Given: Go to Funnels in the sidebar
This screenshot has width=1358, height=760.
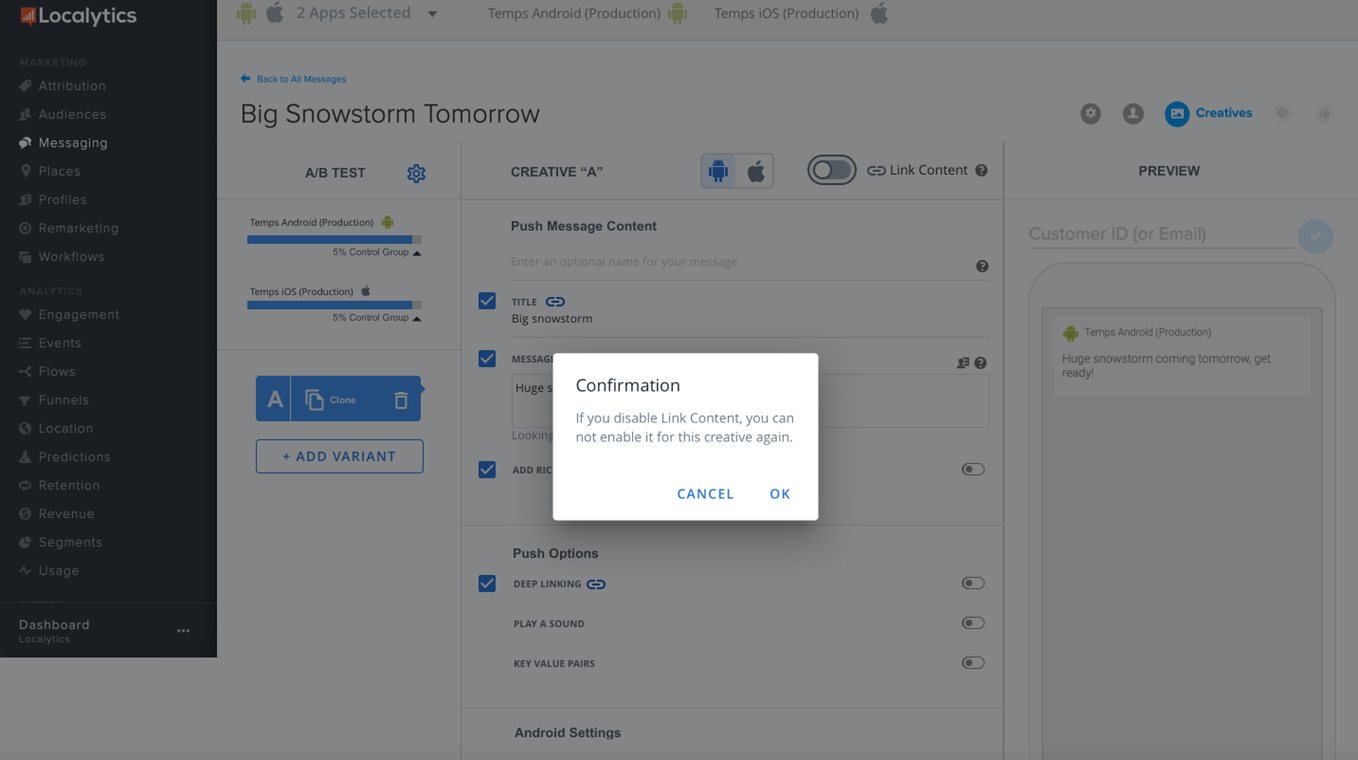Looking at the screenshot, I should coord(63,400).
